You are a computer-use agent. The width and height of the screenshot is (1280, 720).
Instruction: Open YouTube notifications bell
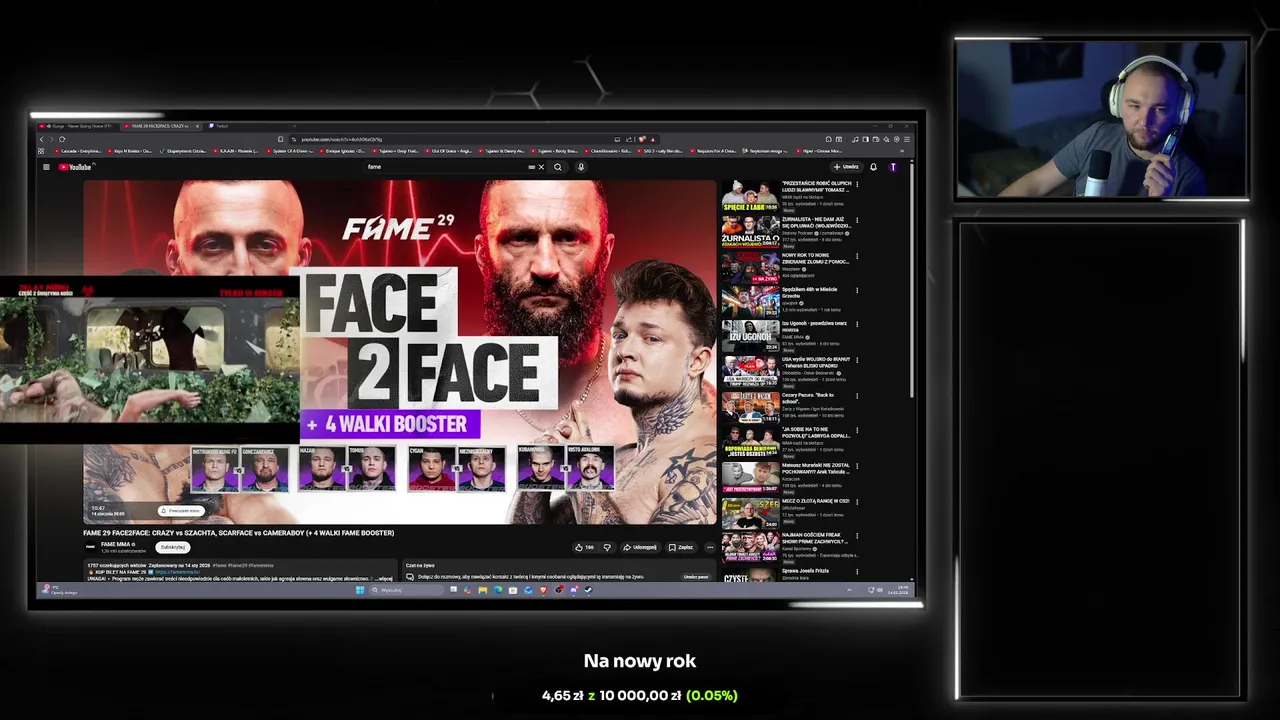[873, 167]
